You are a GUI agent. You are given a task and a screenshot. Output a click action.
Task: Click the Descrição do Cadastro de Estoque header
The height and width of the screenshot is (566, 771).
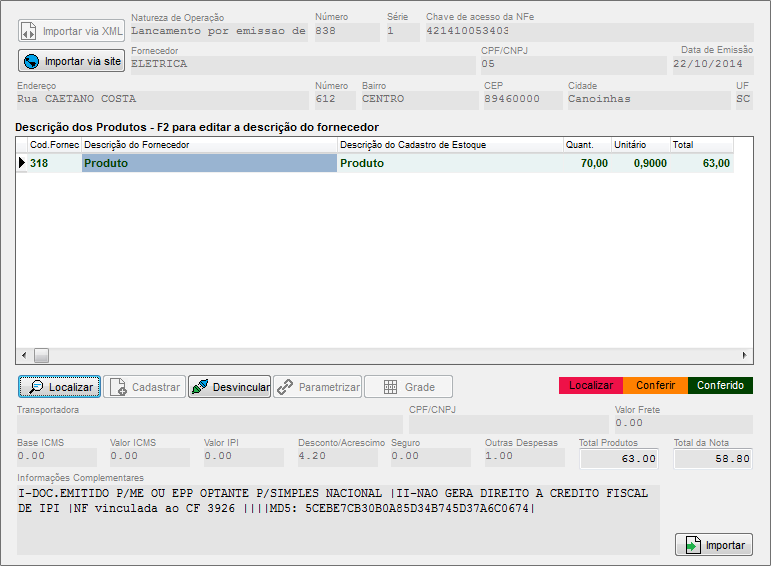pos(450,145)
